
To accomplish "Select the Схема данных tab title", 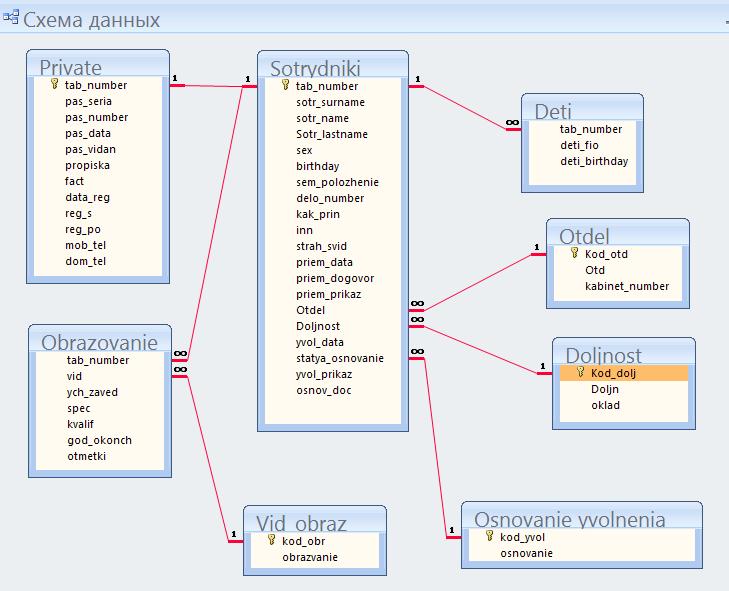I will [x=92, y=20].
